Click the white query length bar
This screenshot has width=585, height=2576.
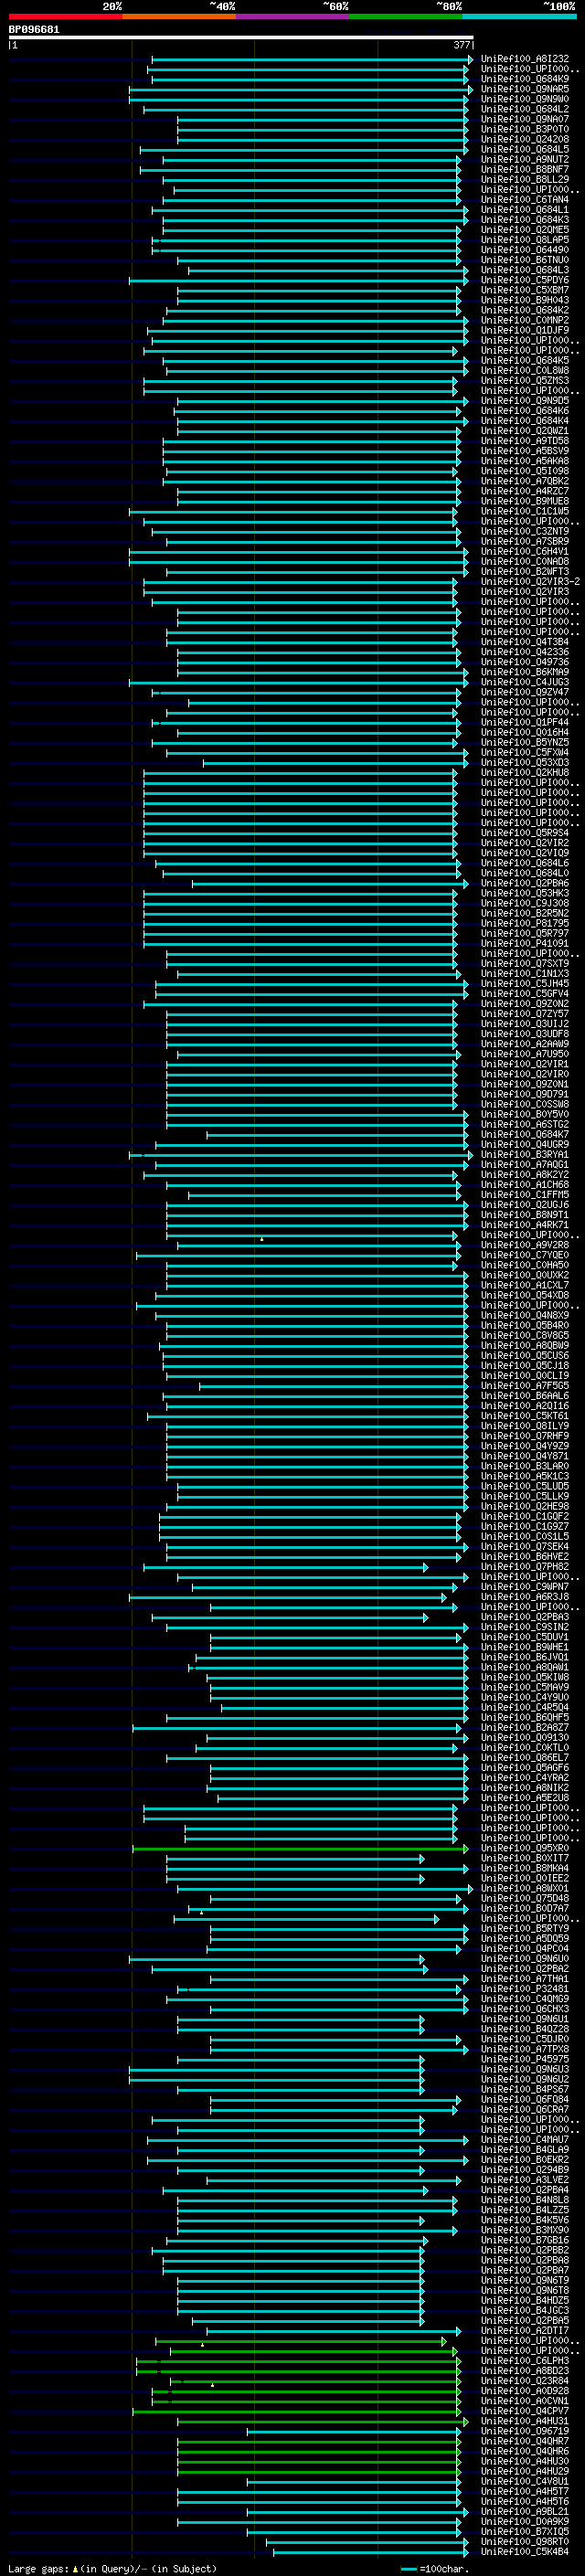241,38
